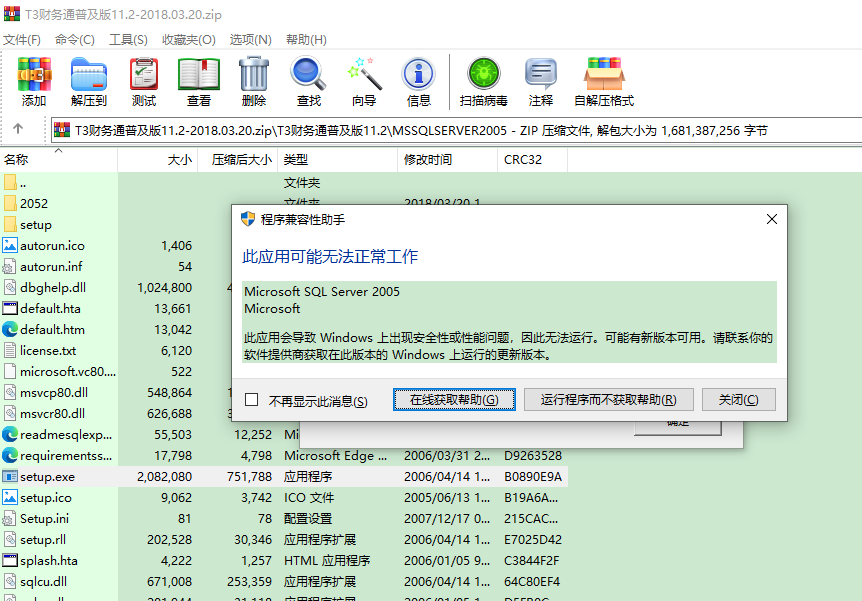Select the requirementss... file row
Viewport: 862px width, 601px height.
point(284,455)
